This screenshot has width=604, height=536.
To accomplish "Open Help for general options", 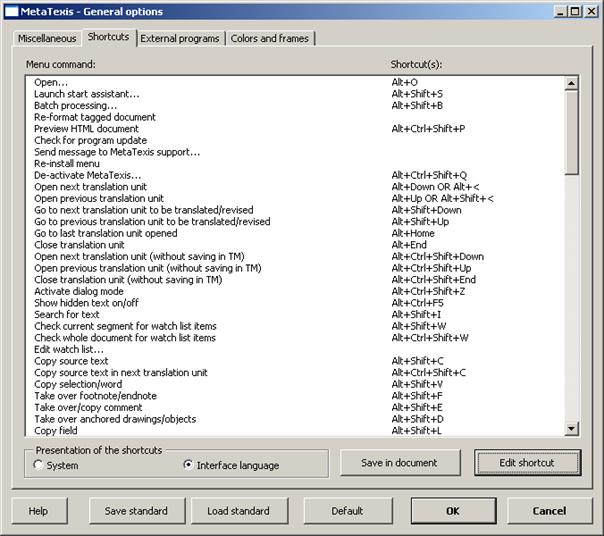I will [x=39, y=511].
